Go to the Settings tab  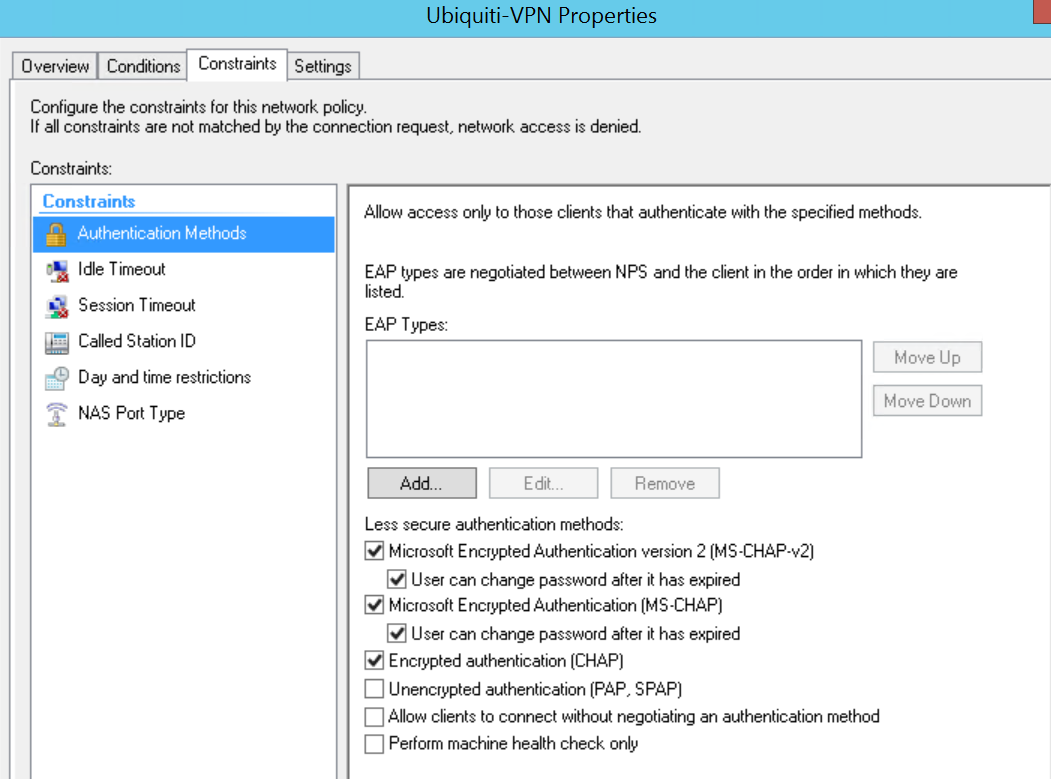[322, 66]
